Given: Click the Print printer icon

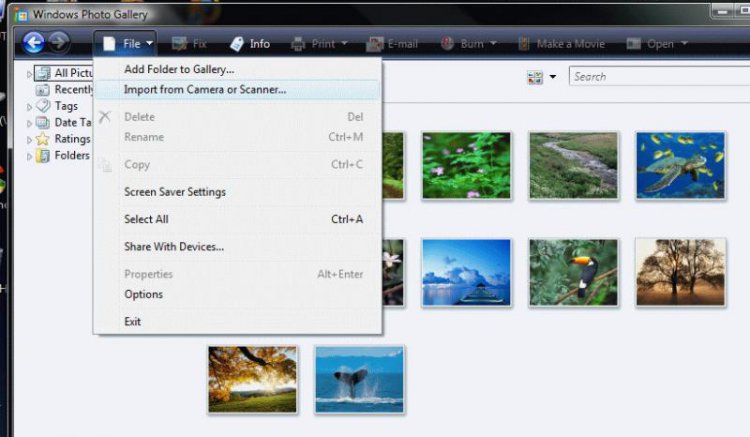Looking at the screenshot, I should click(298, 44).
